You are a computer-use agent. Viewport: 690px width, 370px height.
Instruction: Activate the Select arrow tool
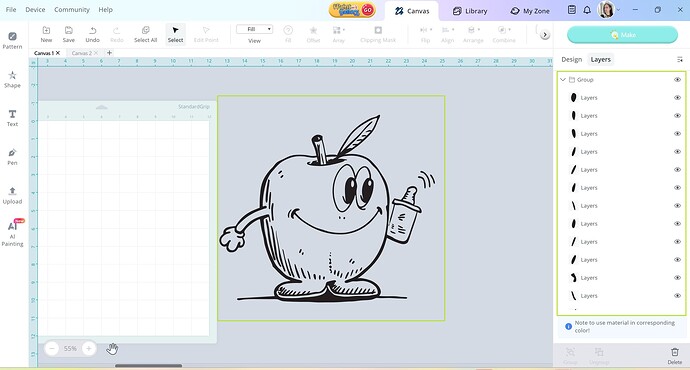coord(175,34)
